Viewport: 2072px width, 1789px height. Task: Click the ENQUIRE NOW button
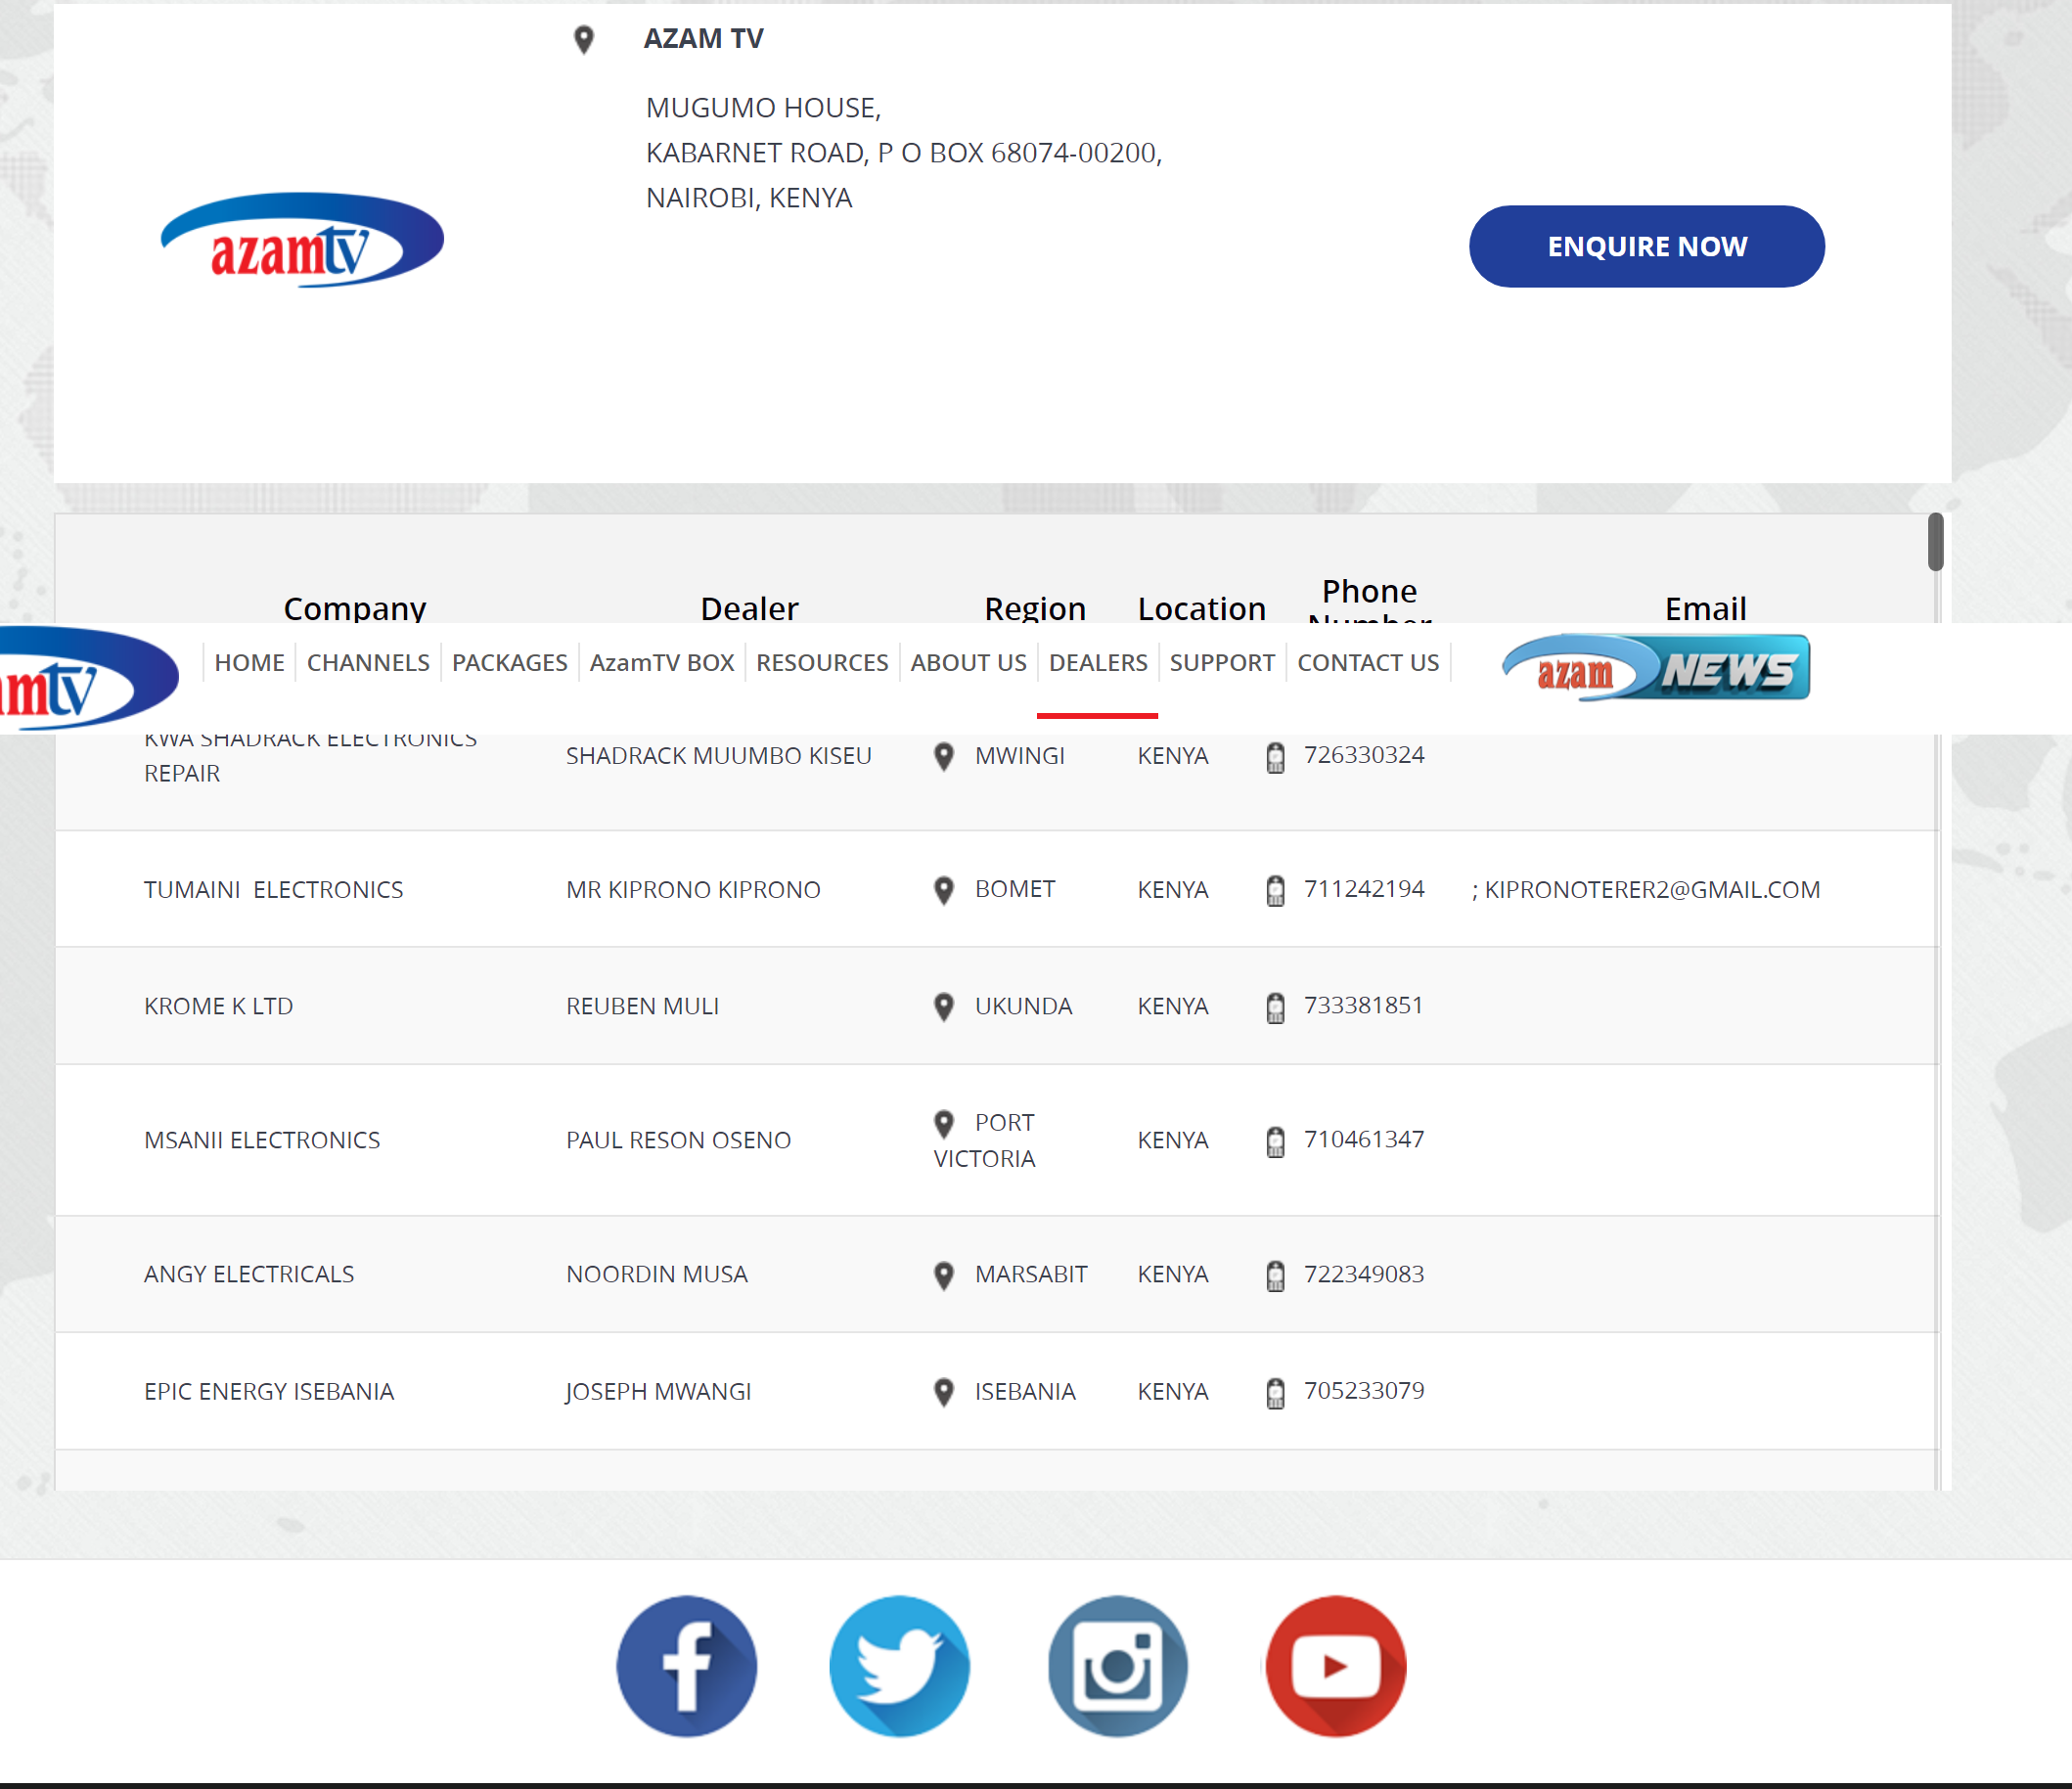tap(1646, 246)
